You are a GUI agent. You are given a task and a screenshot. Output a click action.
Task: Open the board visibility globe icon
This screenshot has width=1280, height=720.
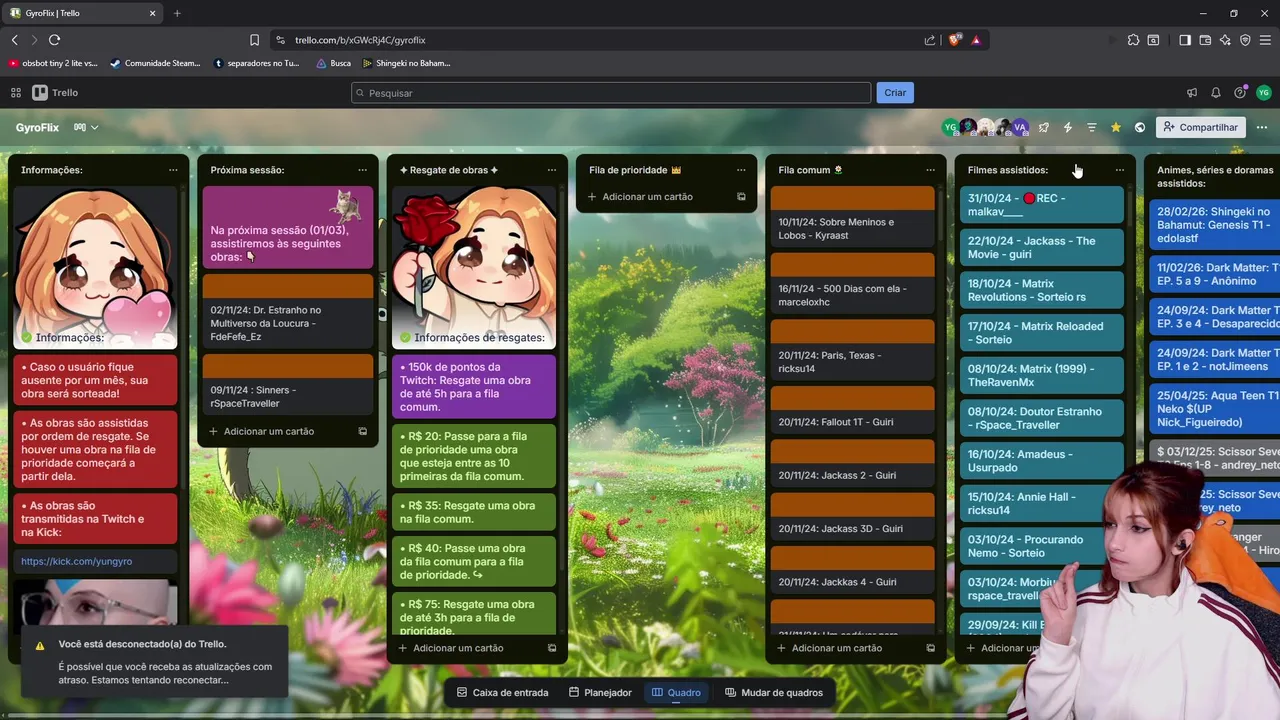click(x=1140, y=127)
